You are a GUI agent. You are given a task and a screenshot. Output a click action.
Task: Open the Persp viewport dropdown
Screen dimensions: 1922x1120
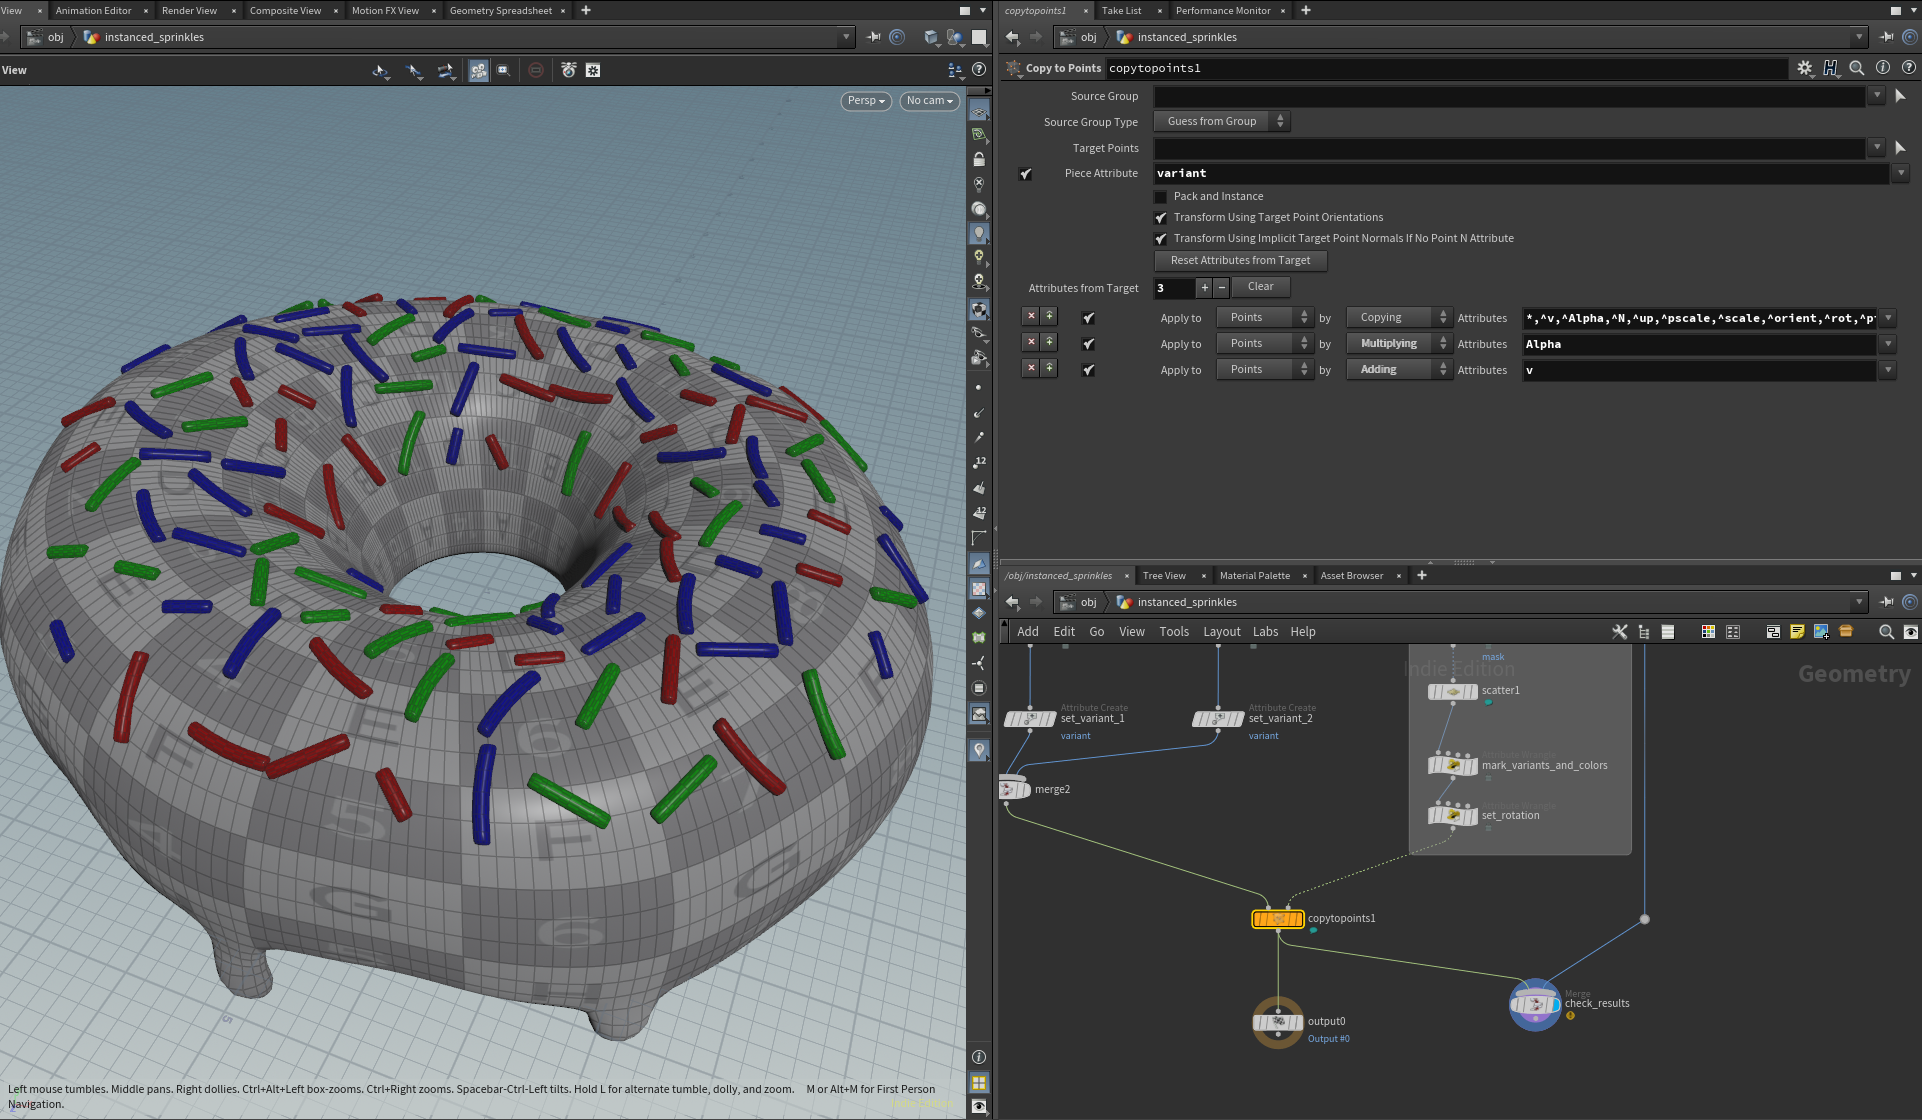pos(865,101)
